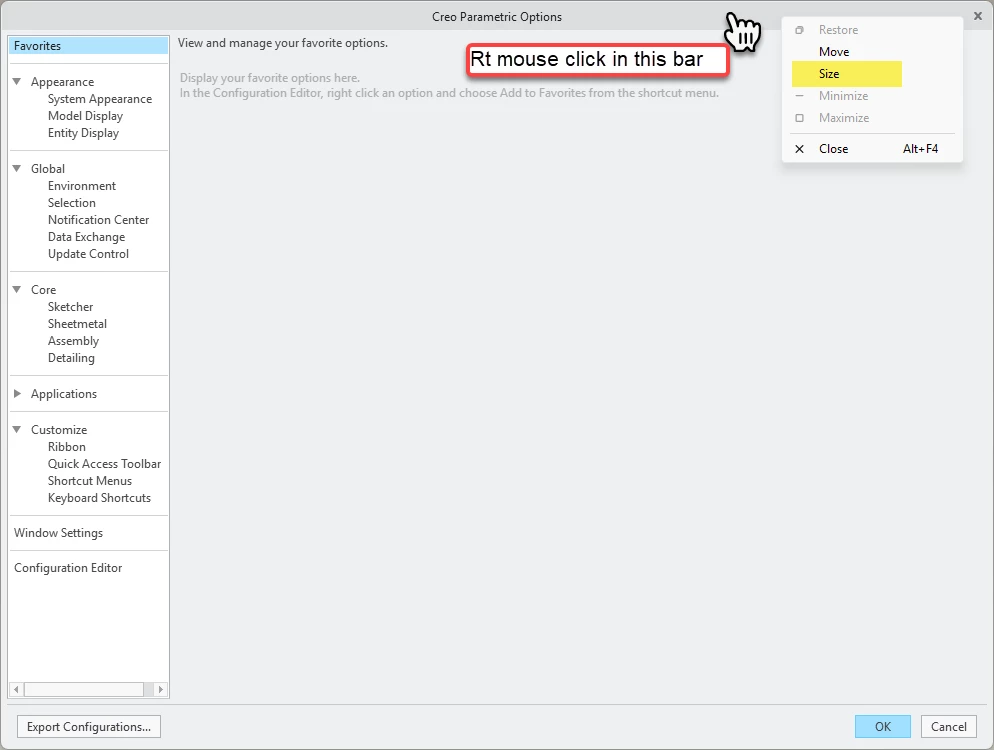
Task: Open Ribbon customization page
Action: pyautogui.click(x=67, y=447)
